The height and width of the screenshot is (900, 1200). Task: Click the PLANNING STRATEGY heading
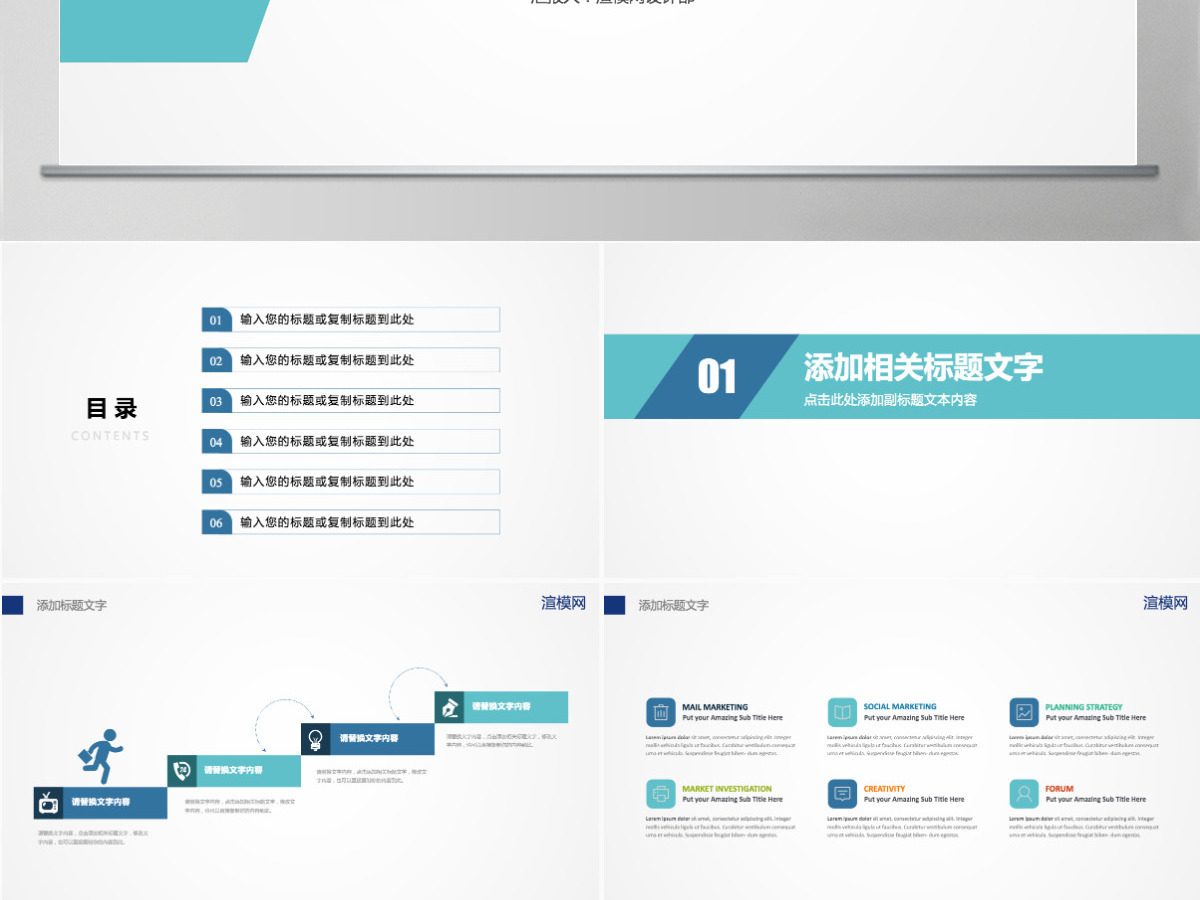[1084, 707]
